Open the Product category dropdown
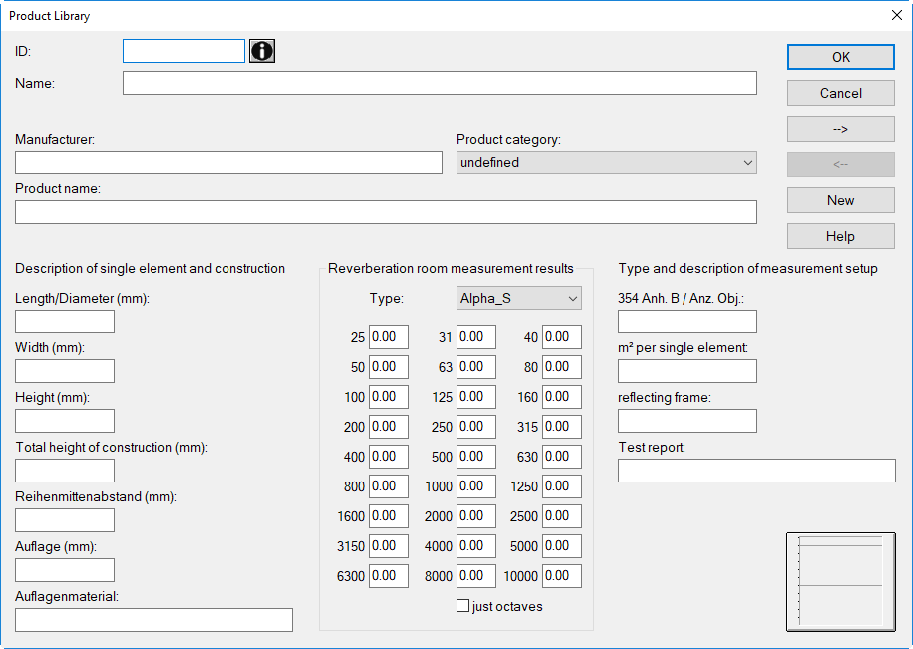 coord(606,162)
